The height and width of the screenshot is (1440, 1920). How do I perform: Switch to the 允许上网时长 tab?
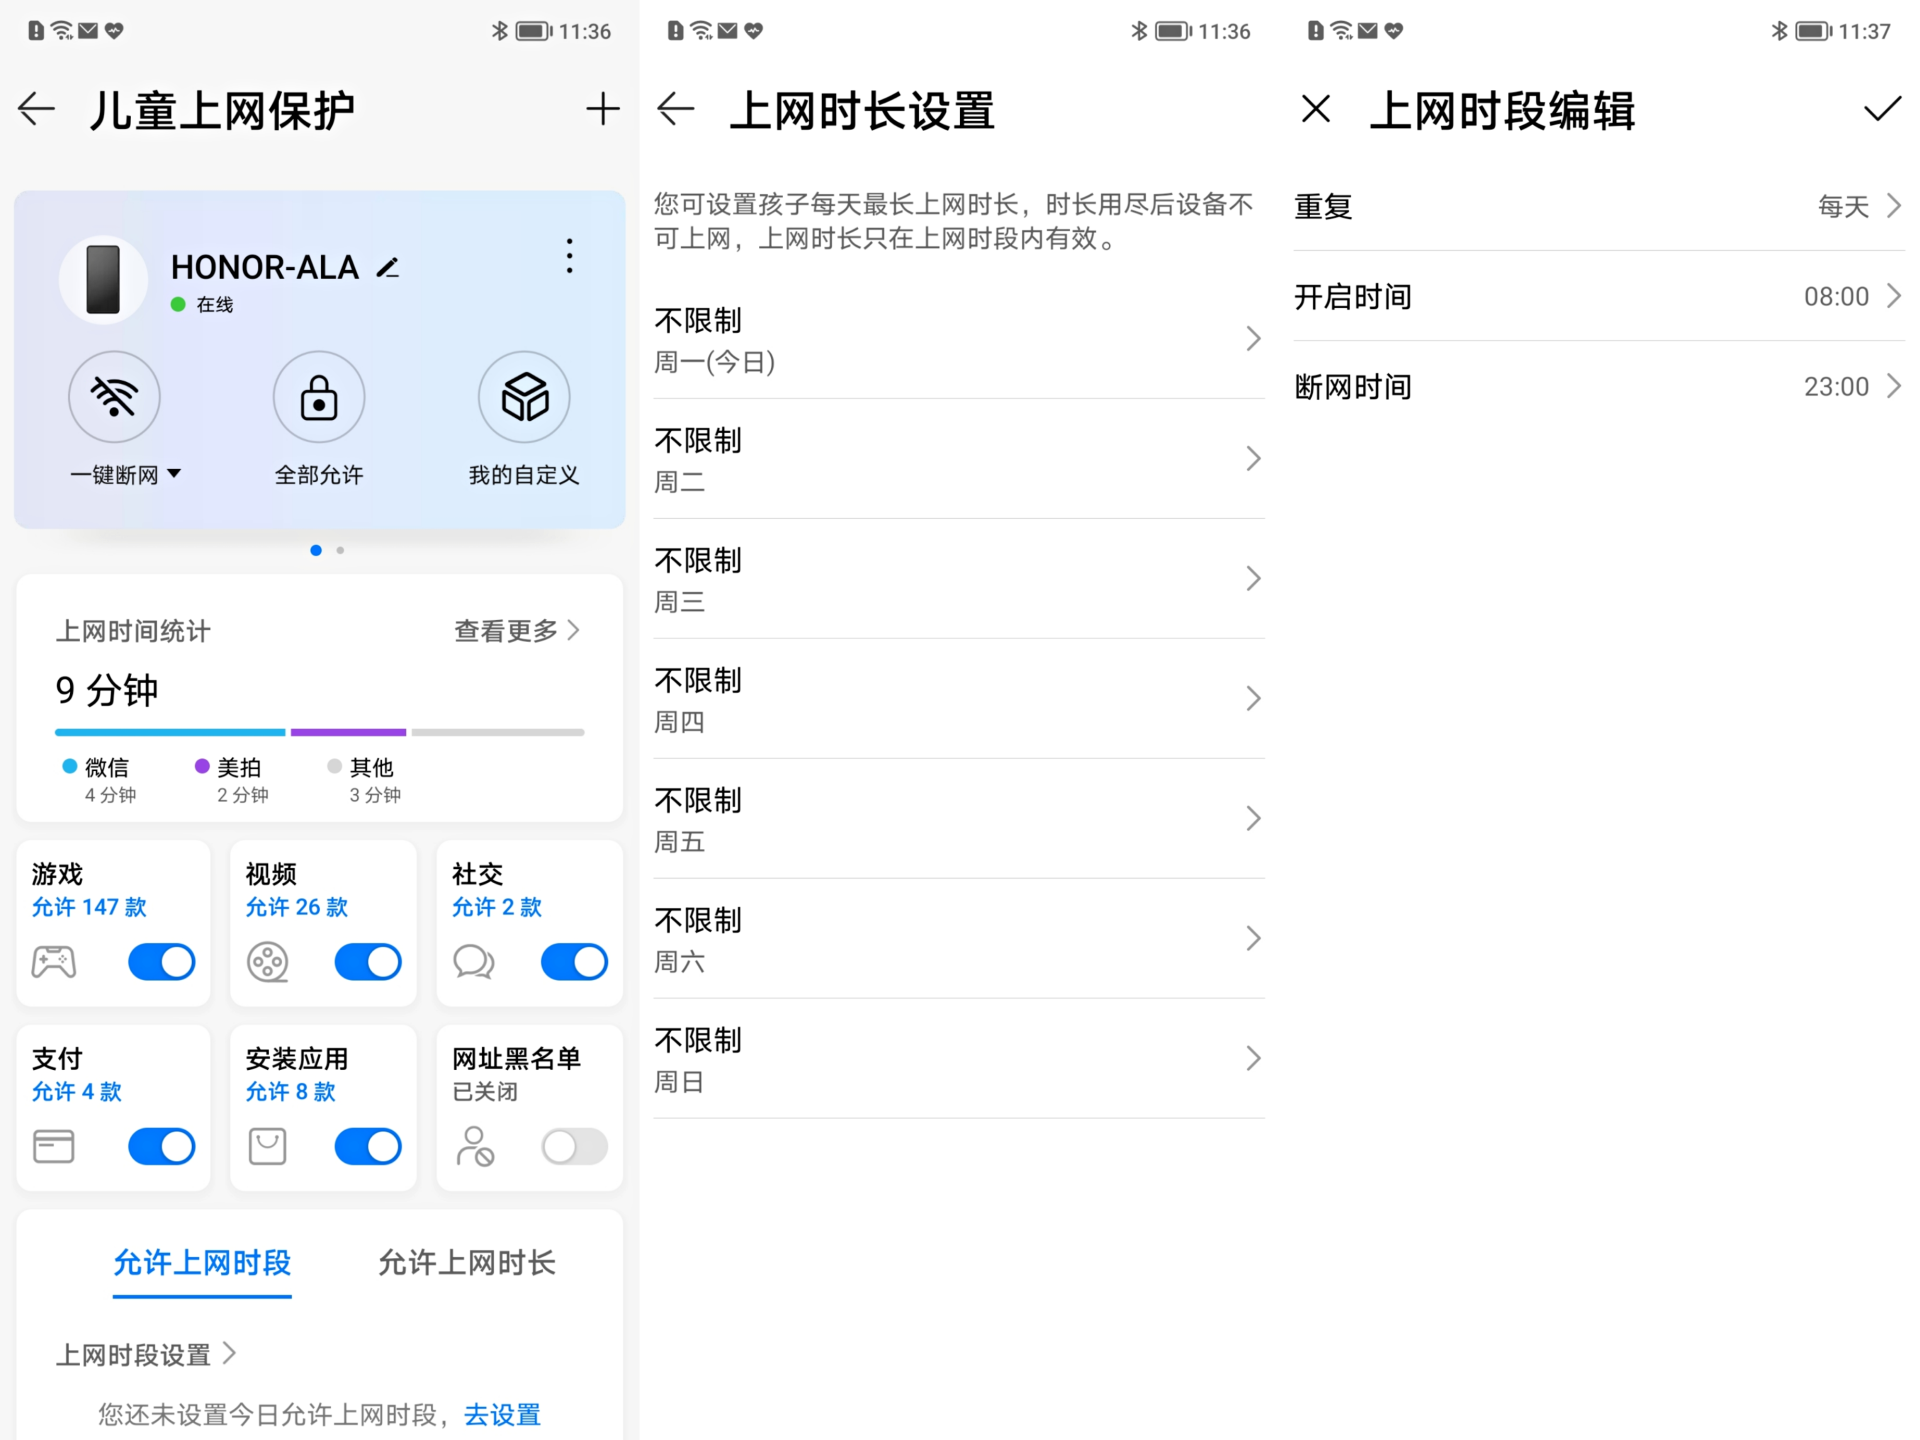(466, 1263)
